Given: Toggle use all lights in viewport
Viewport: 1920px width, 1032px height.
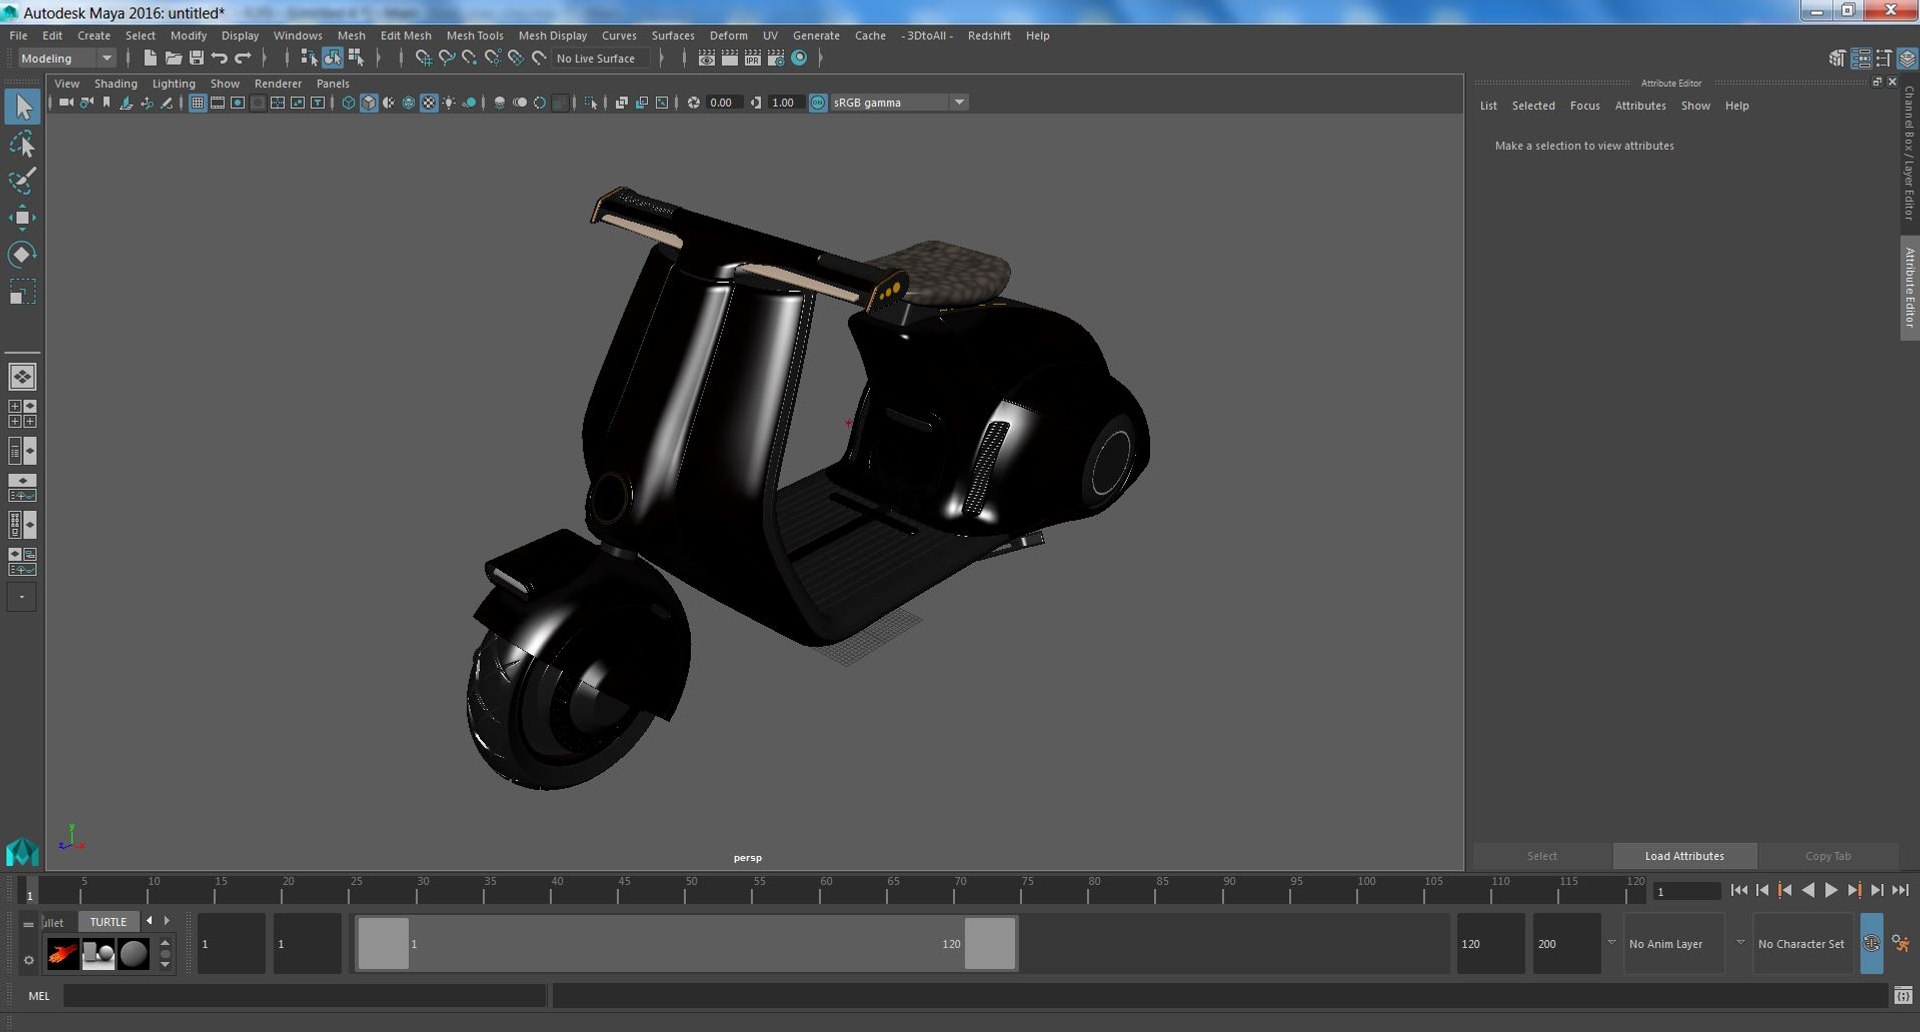Looking at the screenshot, I should (x=449, y=102).
